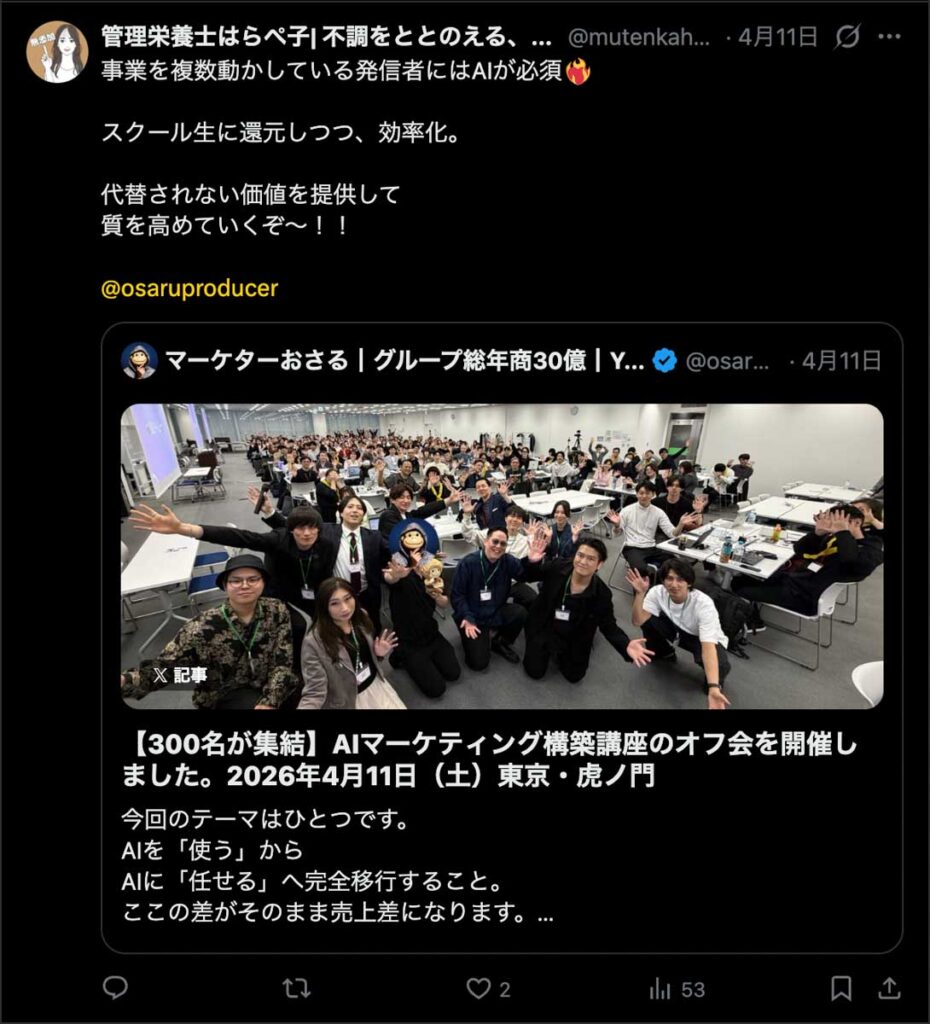
Task: Open マーケターおさる quoted account name
Action: coord(405,360)
